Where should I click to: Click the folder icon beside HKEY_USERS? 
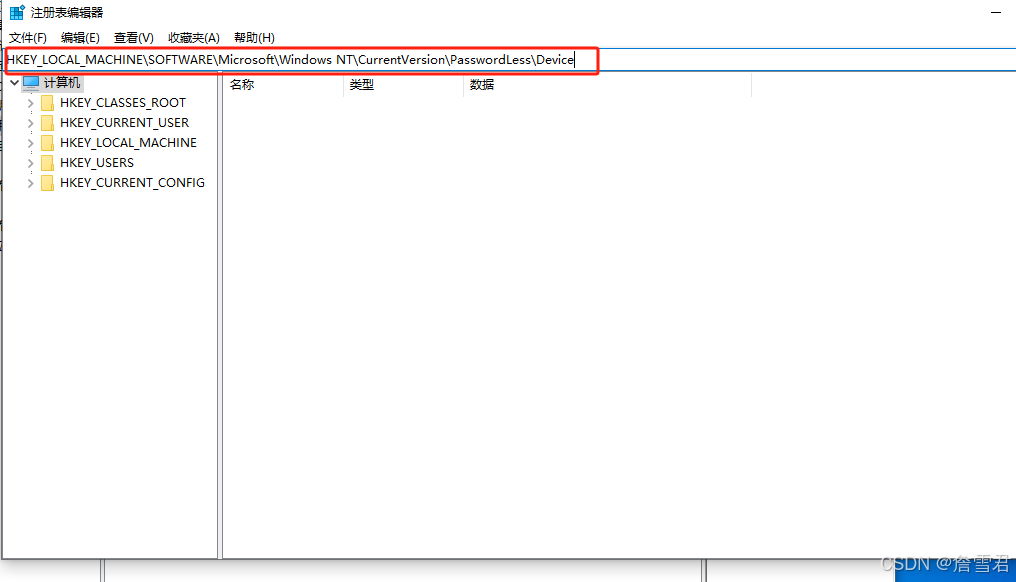coord(47,162)
